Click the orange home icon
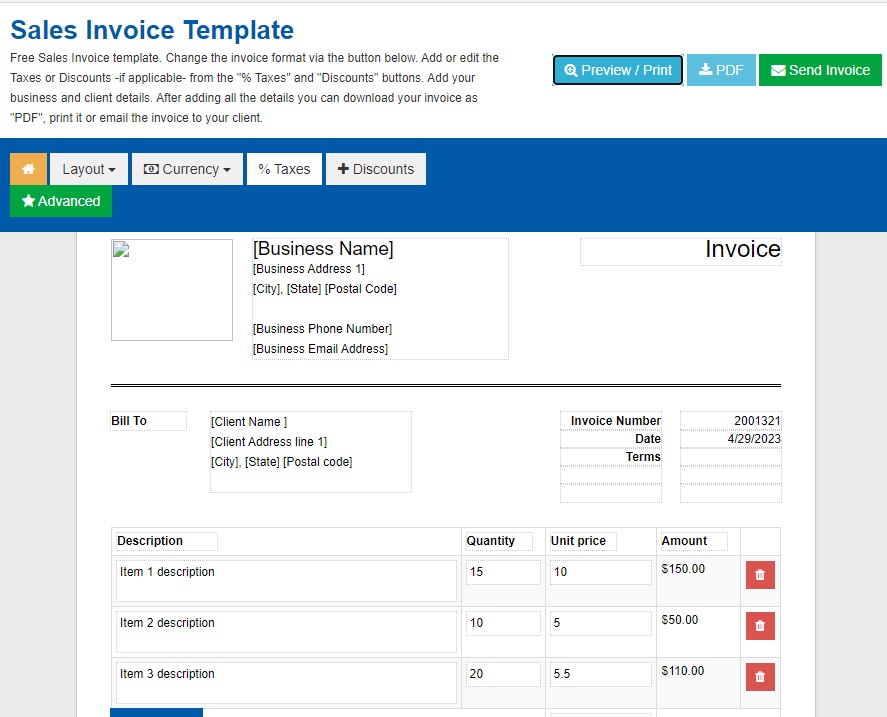 coord(27,169)
